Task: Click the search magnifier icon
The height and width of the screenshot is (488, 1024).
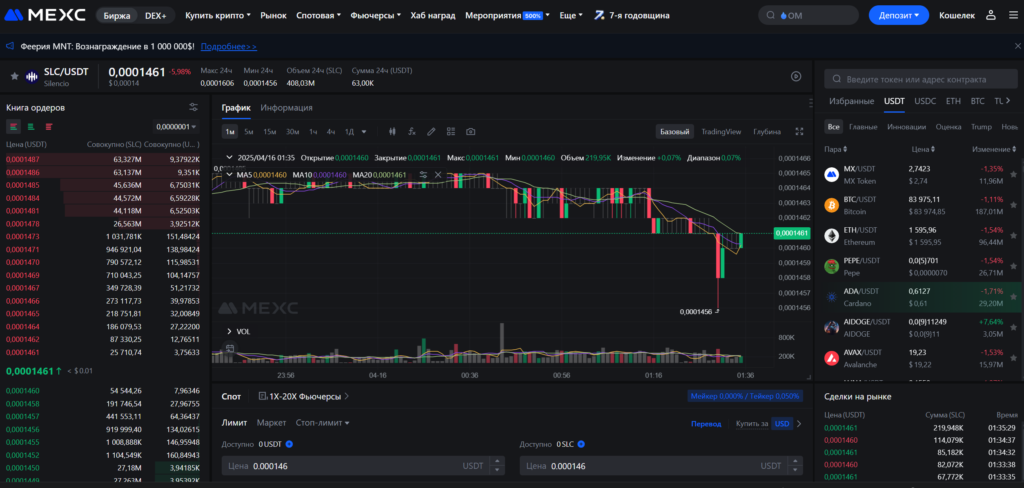Action: (x=771, y=15)
